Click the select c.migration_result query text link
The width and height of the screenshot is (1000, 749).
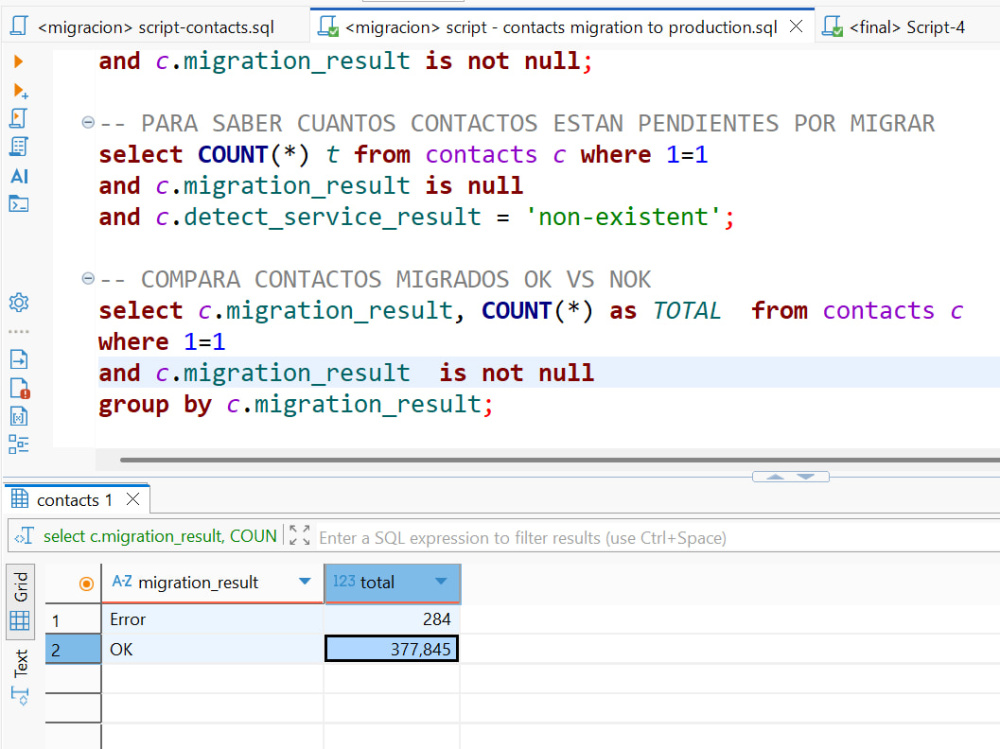(160, 537)
